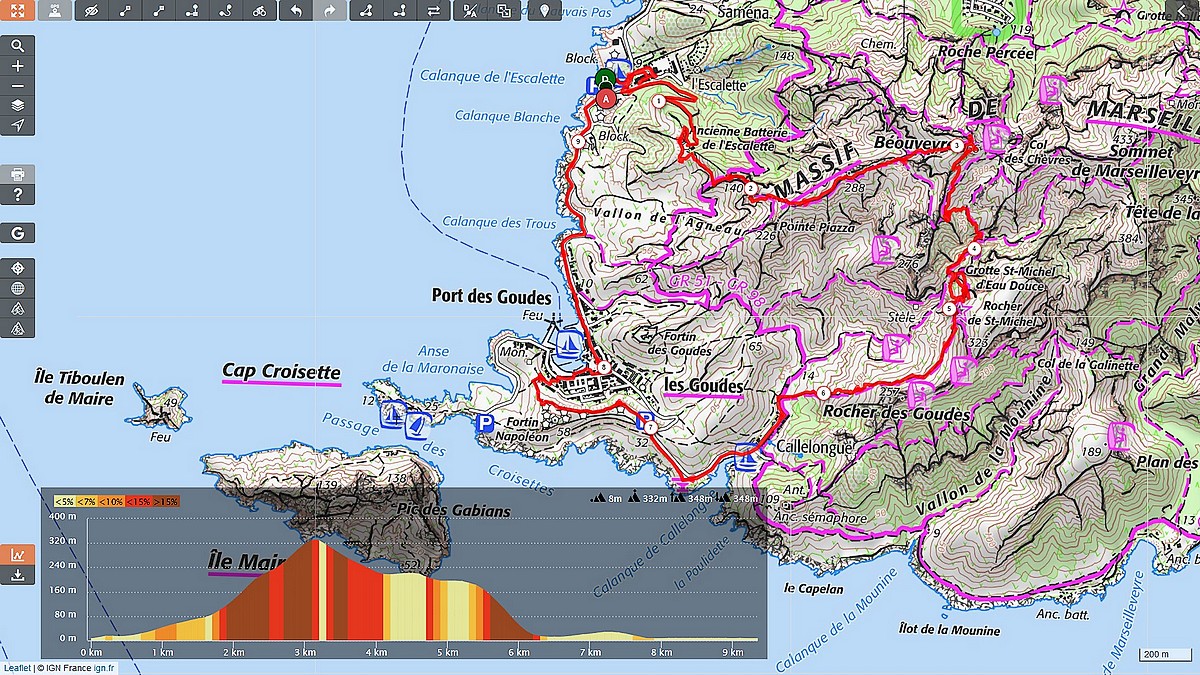Toggle the elevation profile chart button
1200x675 pixels.
(17, 554)
